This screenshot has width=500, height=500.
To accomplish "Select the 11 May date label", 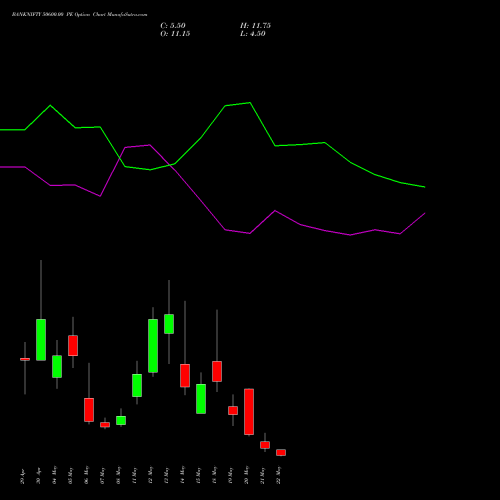I will click(134, 475).
